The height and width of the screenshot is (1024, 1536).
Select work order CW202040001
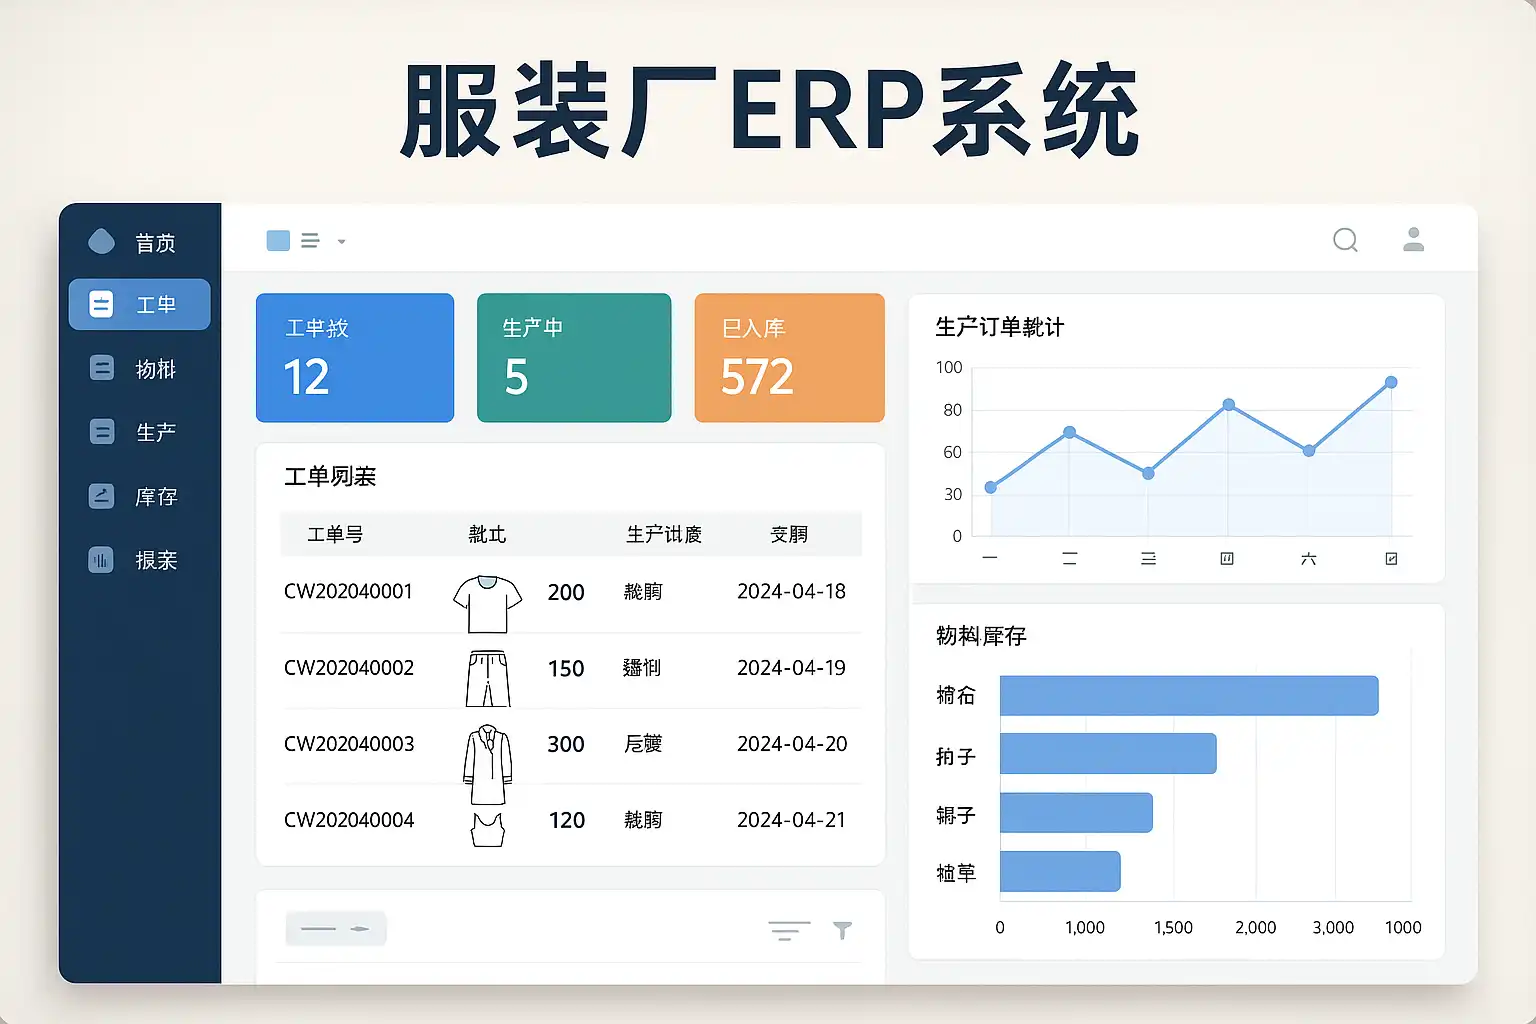point(348,591)
